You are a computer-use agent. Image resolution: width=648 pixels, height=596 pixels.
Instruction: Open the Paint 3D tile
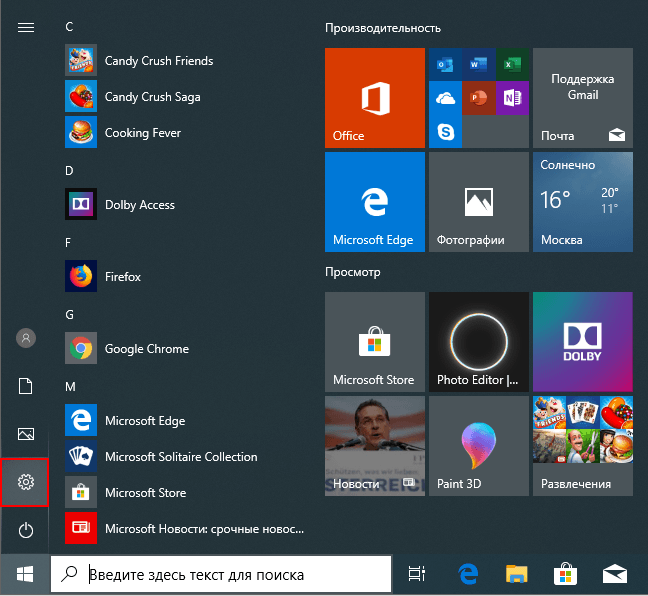coord(479,446)
